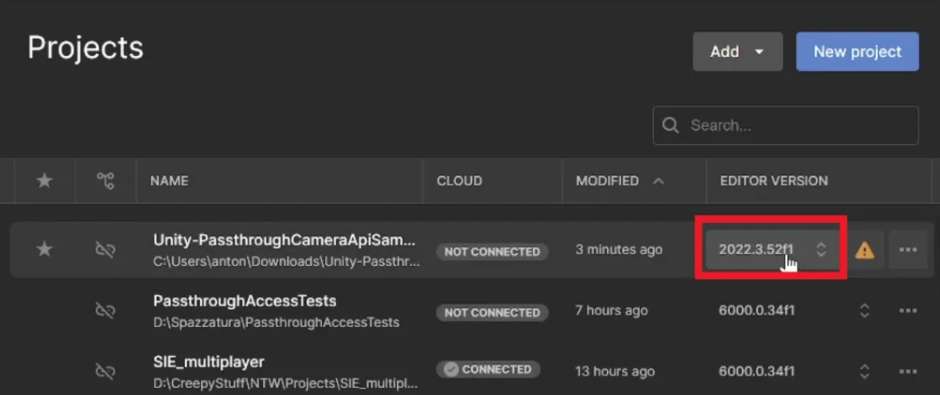Change editor version for PassthroughAccessTests project
The height and width of the screenshot is (395, 940).
click(x=864, y=310)
